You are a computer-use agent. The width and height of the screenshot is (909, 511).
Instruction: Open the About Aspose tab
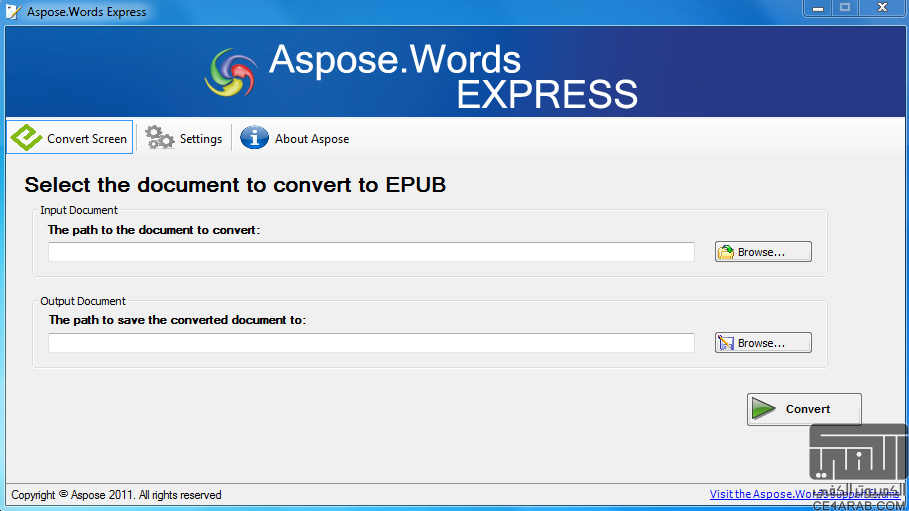(x=295, y=138)
